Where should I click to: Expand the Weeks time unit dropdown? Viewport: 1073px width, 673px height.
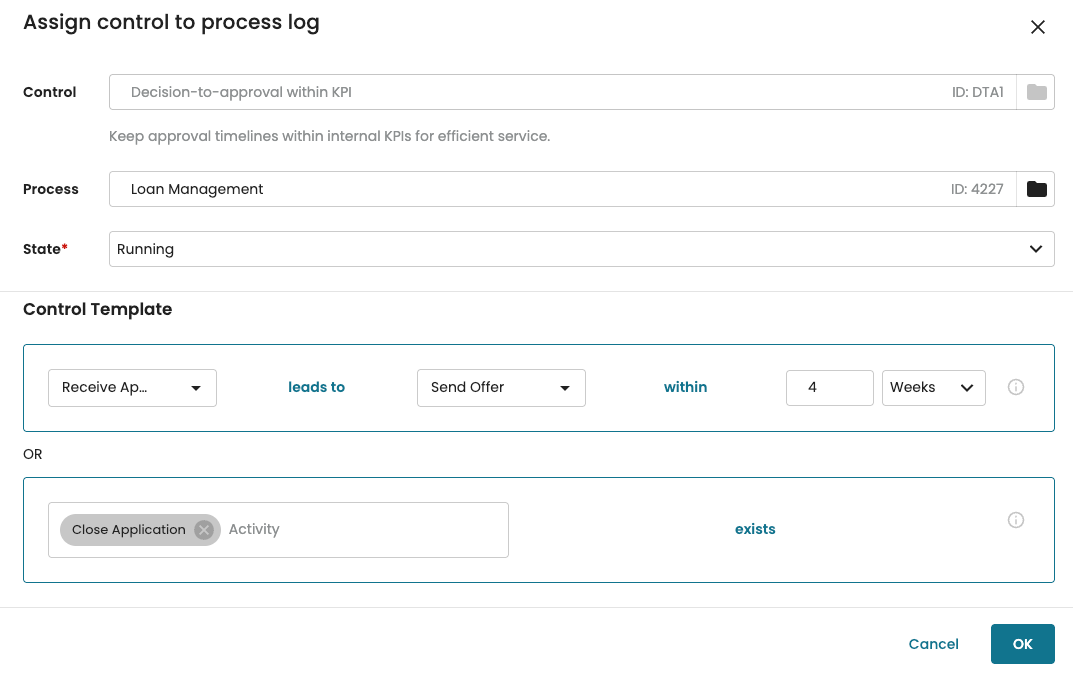933,387
